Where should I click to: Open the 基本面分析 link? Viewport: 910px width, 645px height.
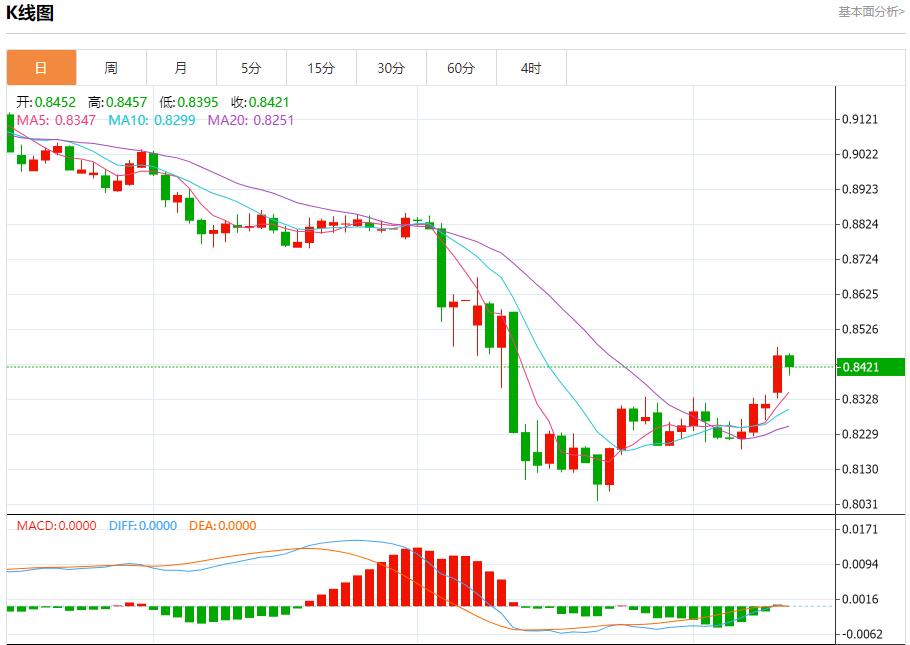871,12
